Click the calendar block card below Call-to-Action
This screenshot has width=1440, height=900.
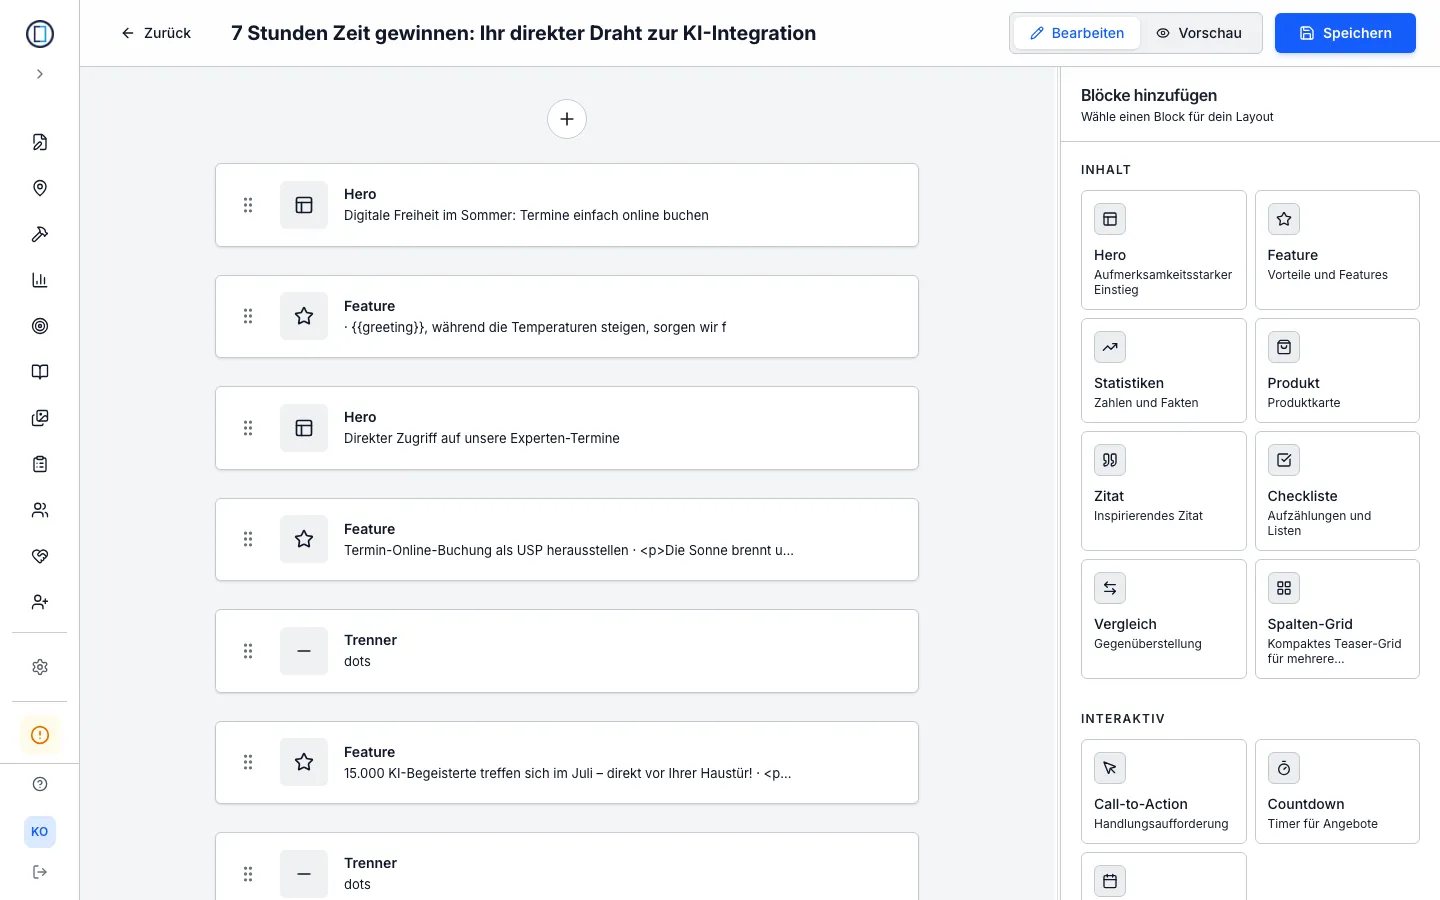(1164, 877)
